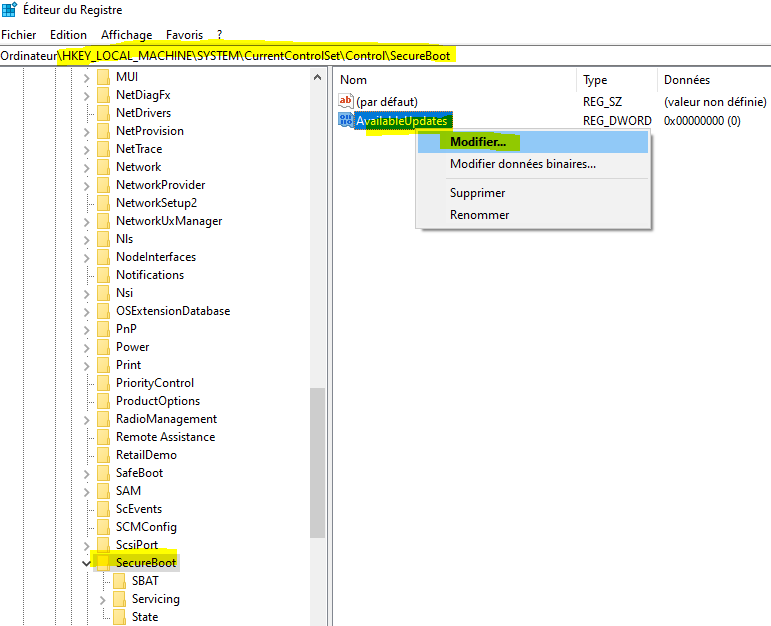Expand the NetProvision key
Viewport: 771px width, 626px height.
tap(87, 132)
